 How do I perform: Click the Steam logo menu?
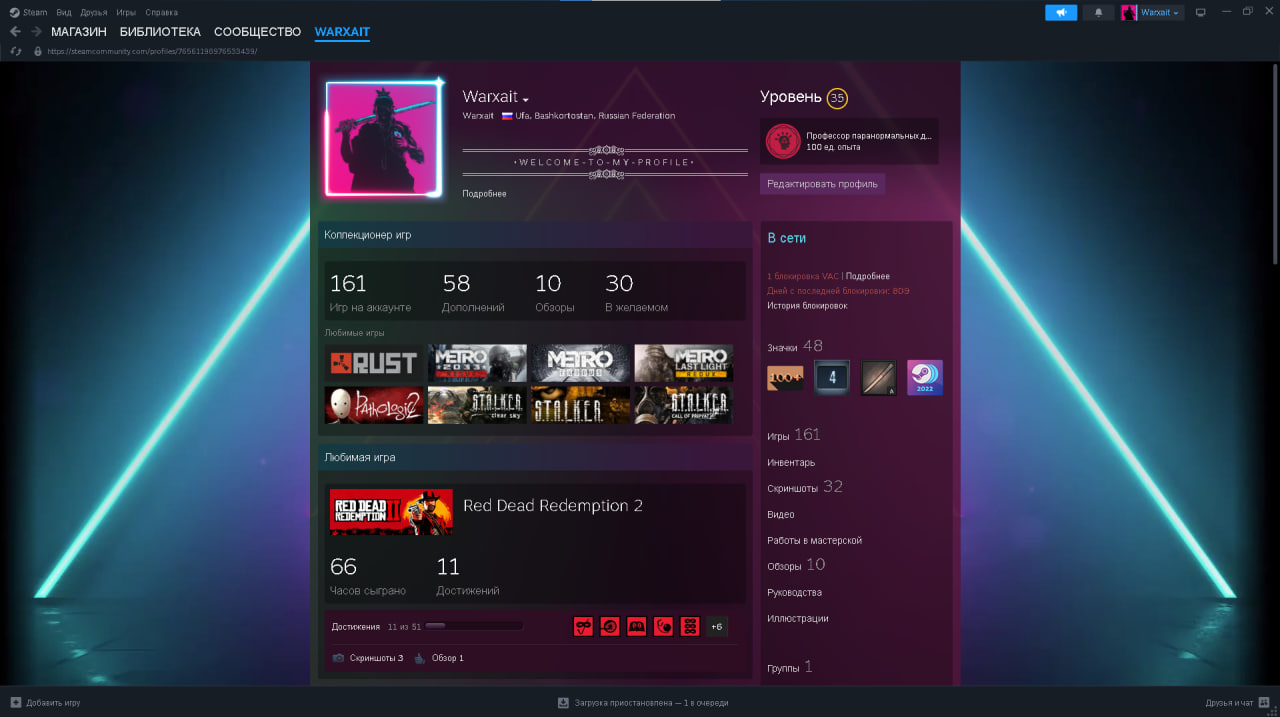pos(28,12)
